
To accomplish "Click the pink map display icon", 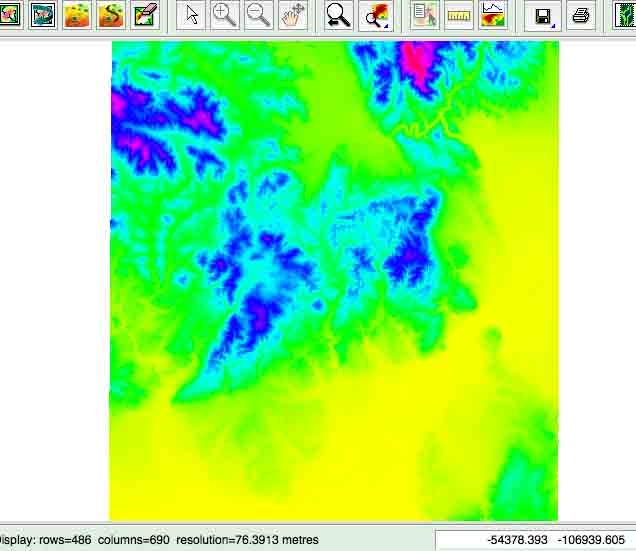I will pyautogui.click(x=8, y=15).
